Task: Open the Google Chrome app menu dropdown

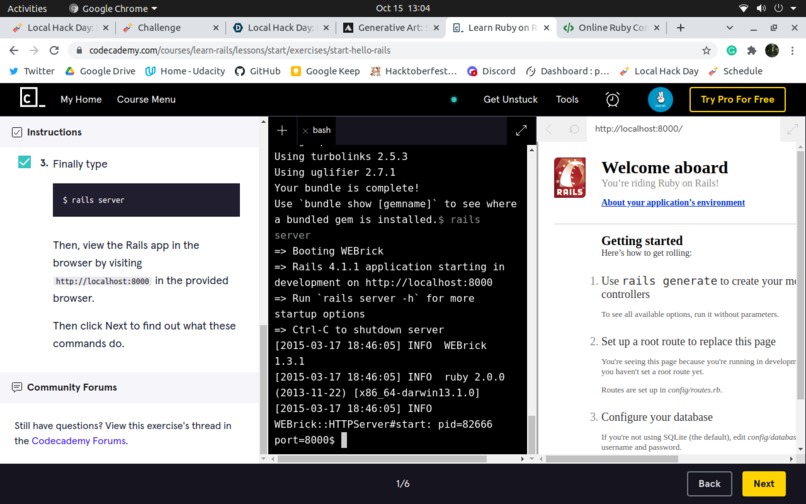Action: click(x=113, y=9)
